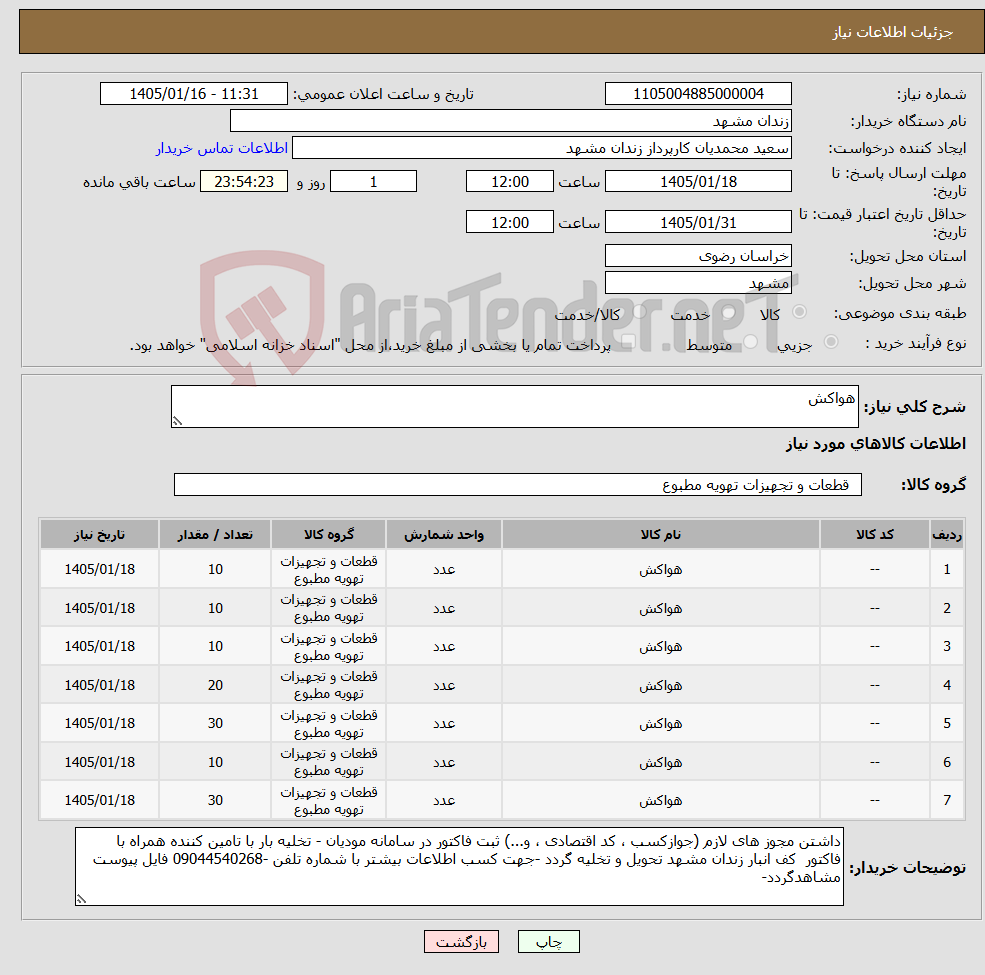Click quantity 20 in row 4
This screenshot has height=975, width=985.
[x=215, y=685]
